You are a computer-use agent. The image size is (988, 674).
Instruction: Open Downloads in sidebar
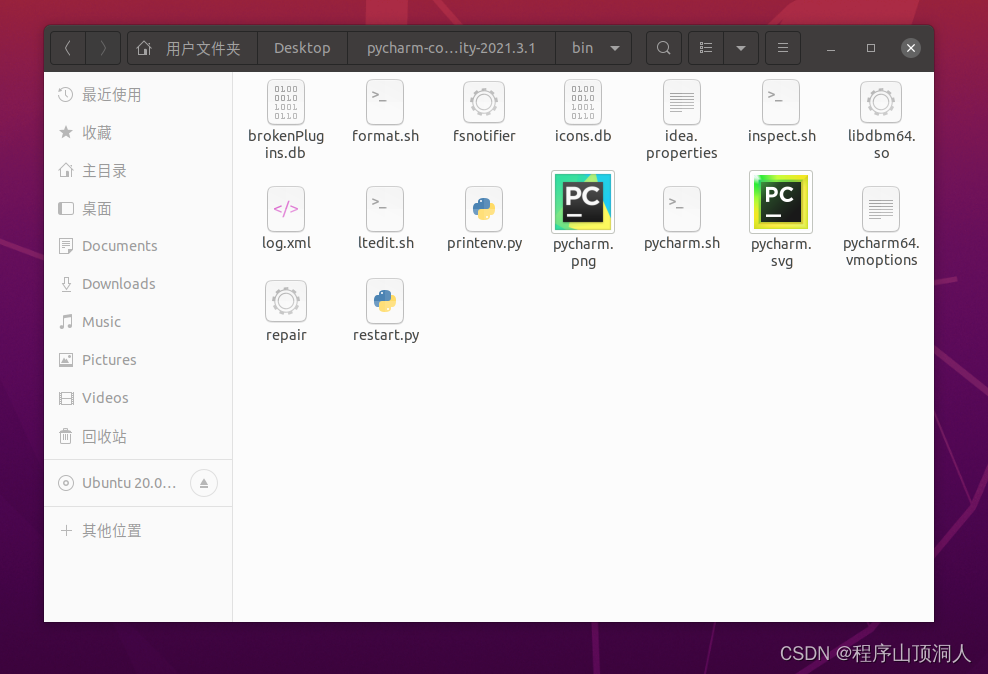[138, 283]
